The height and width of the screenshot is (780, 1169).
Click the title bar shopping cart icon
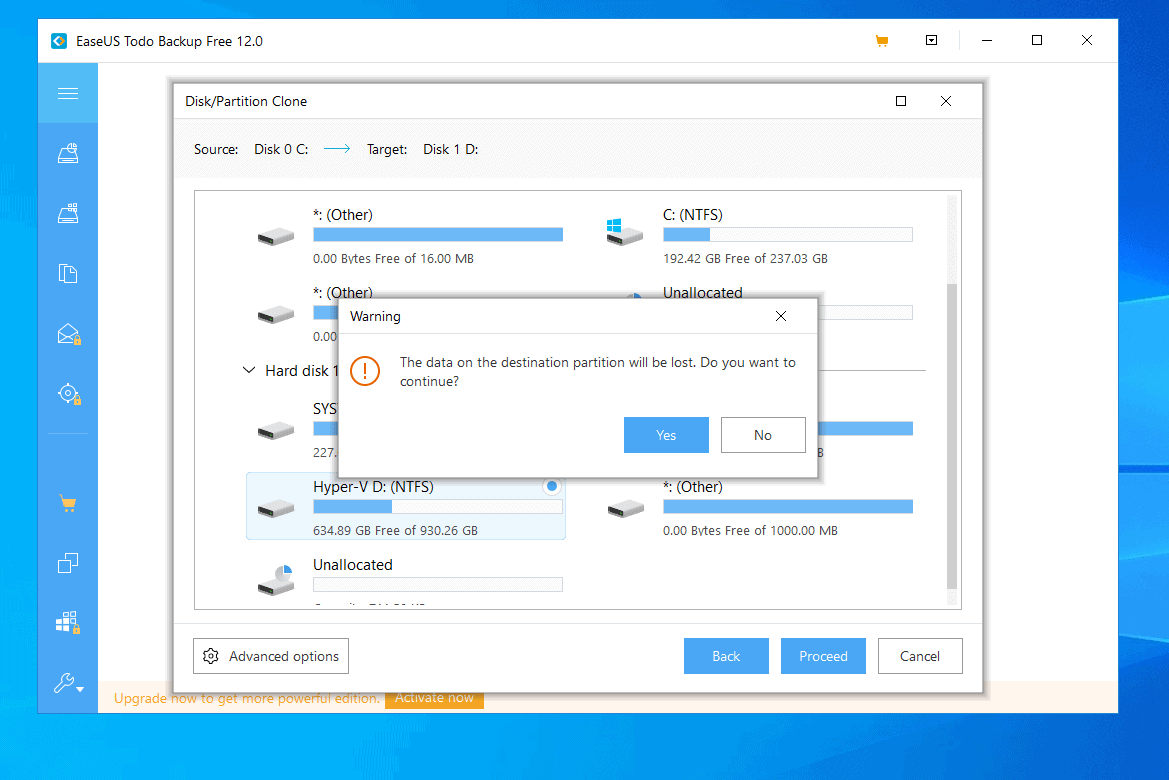point(882,41)
